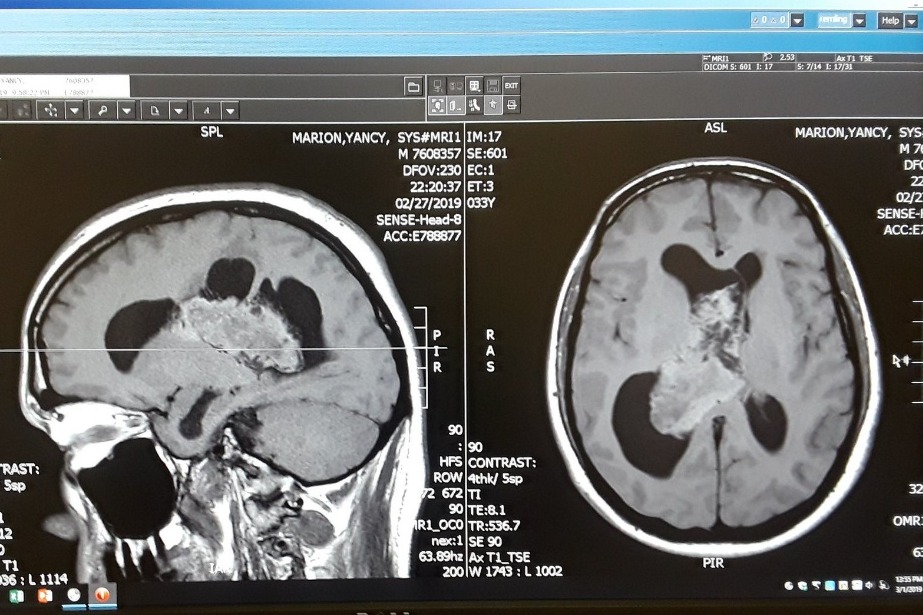Click the page/document layout tool icon
The image size is (923, 615).
pyautogui.click(x=155, y=111)
